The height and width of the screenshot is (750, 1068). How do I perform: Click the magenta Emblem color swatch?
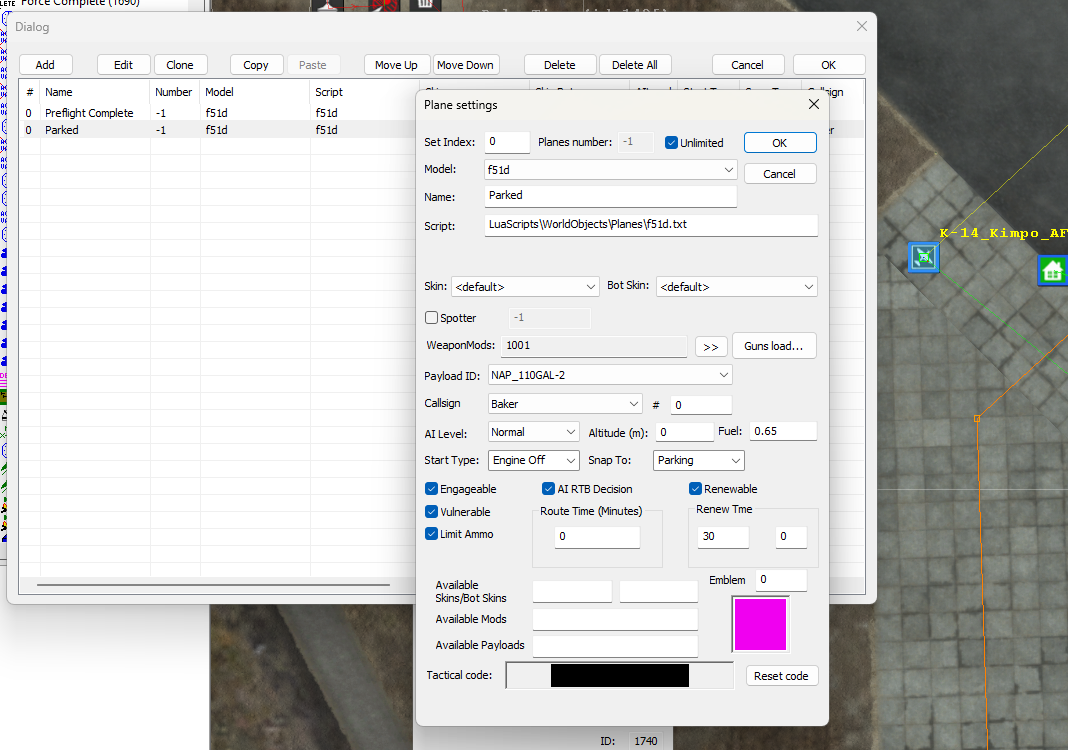(760, 624)
